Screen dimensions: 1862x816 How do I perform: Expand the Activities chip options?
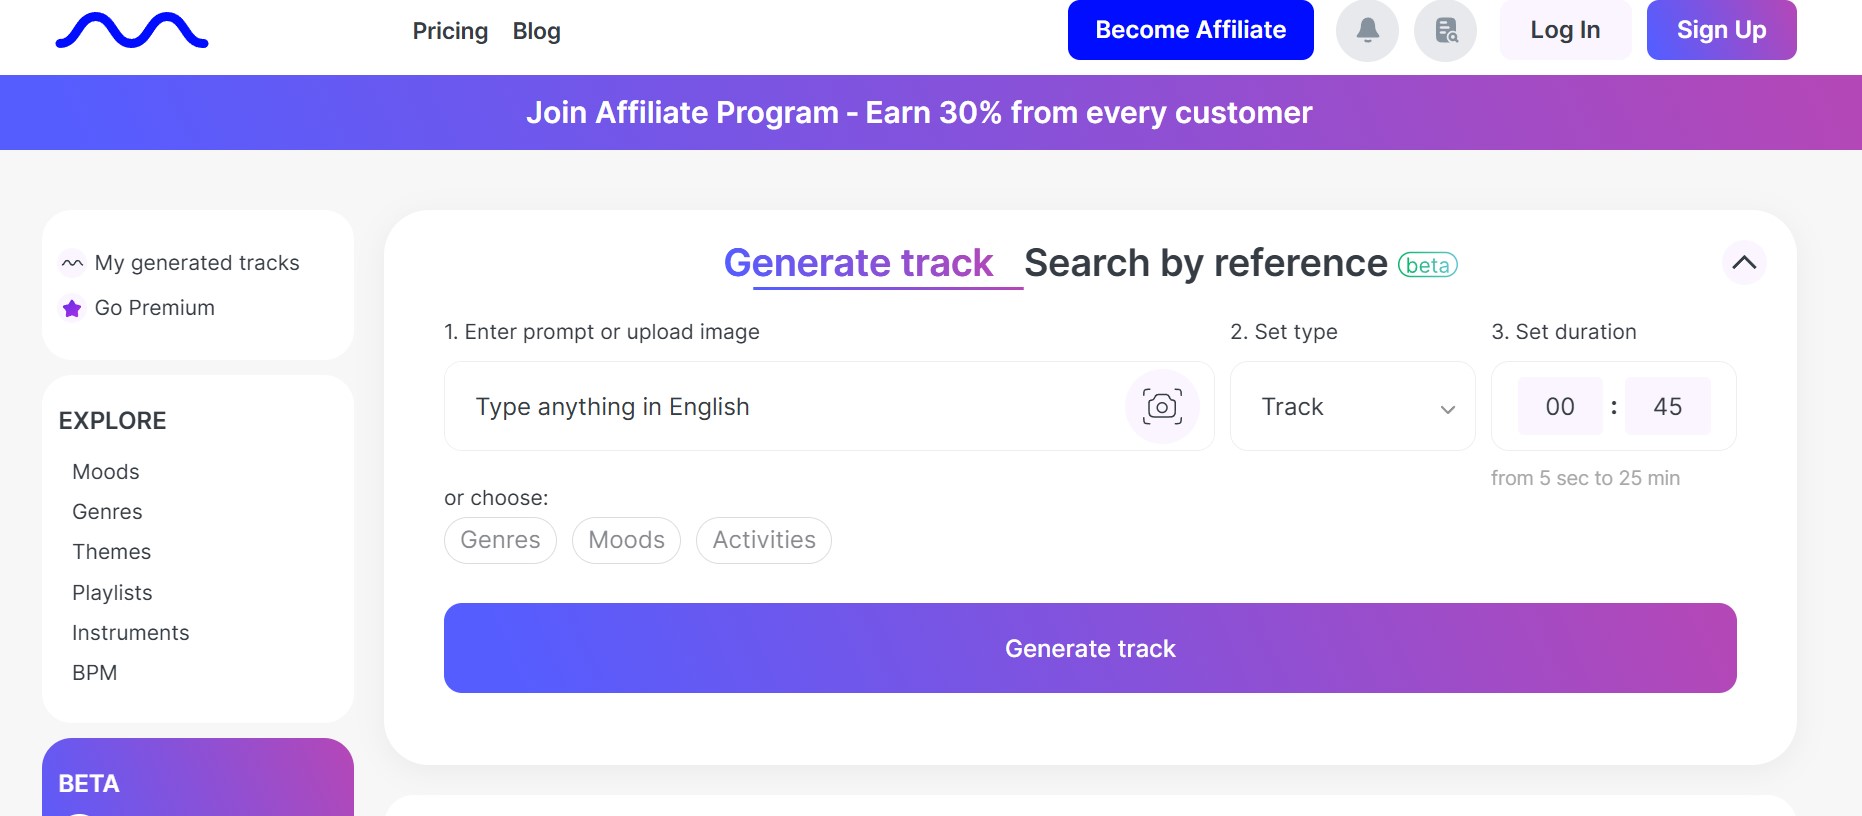[764, 540]
